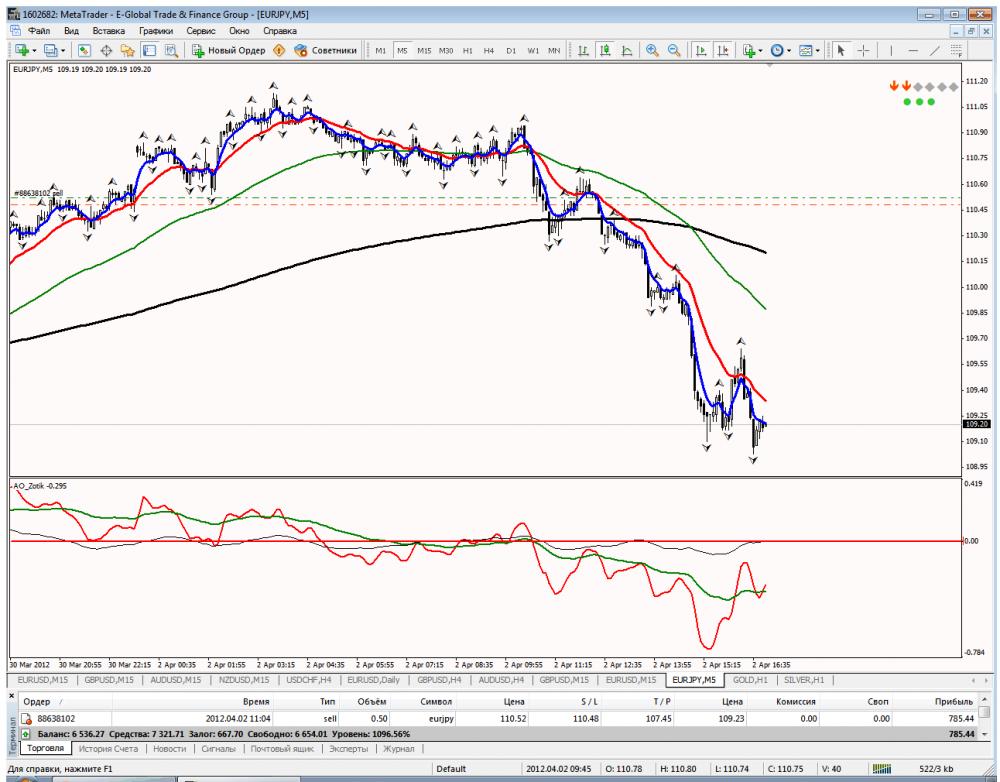Toggle Chart Shift icon
Image resolution: width=1000 pixels, height=782 pixels.
pos(723,50)
